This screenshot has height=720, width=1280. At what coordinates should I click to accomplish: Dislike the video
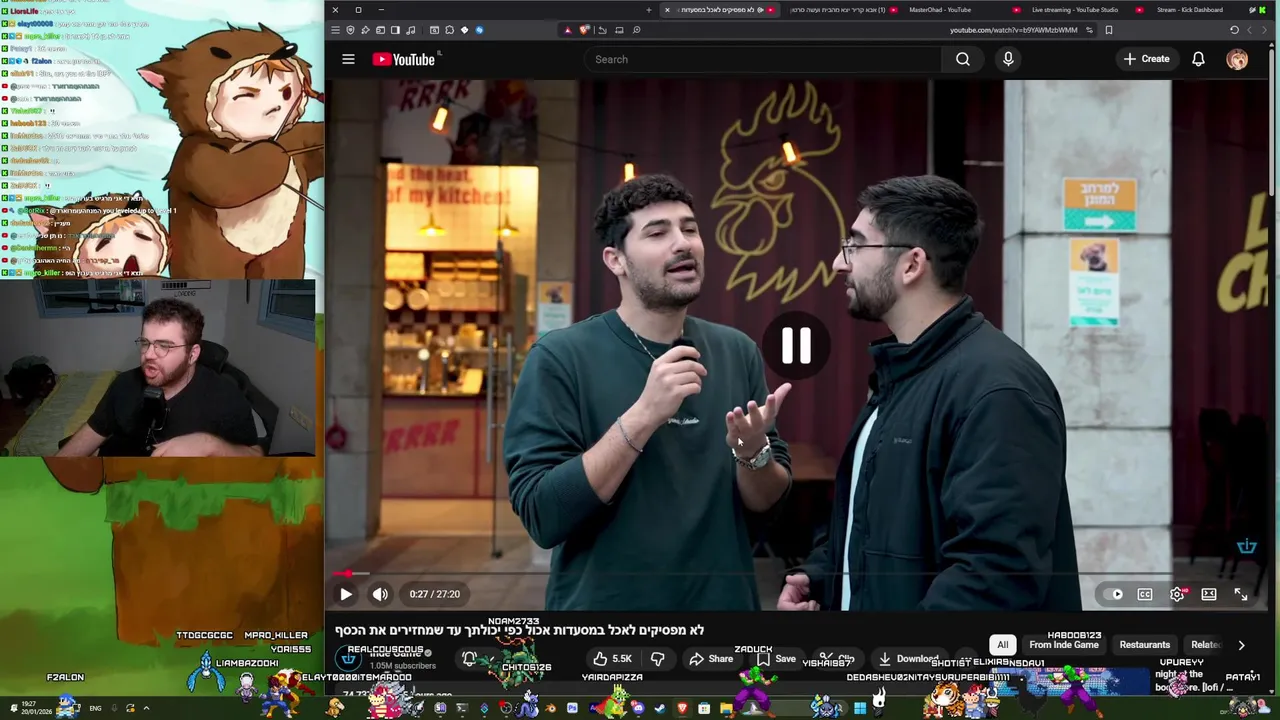tap(658, 659)
